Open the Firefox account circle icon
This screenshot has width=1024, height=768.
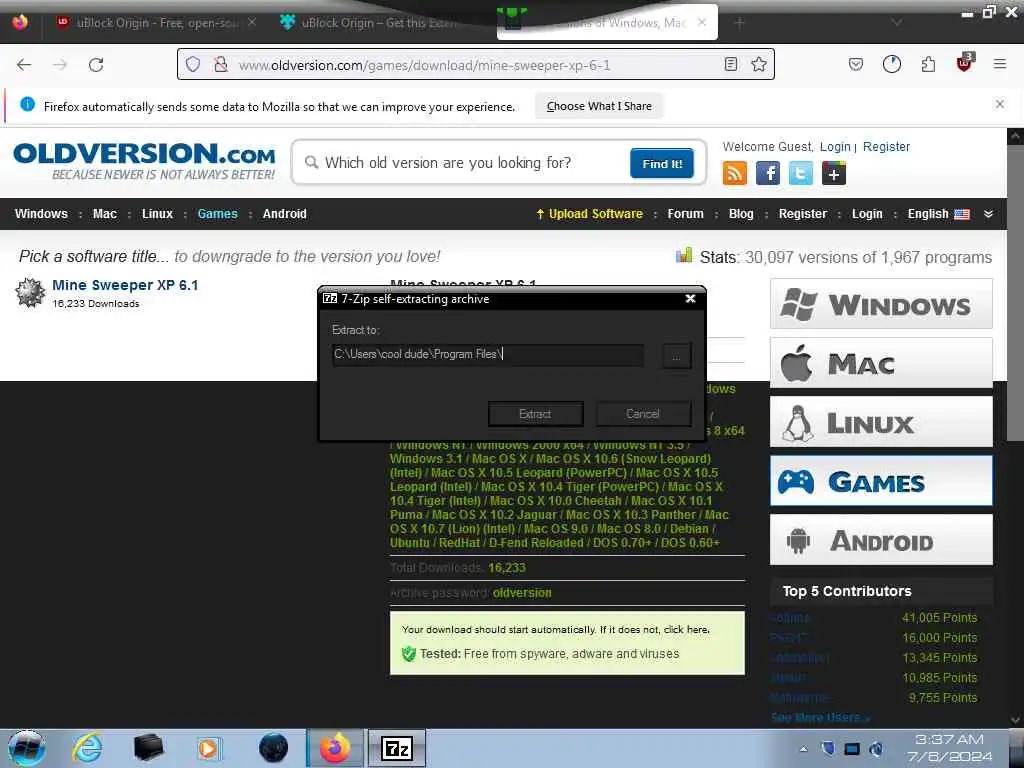tap(891, 64)
